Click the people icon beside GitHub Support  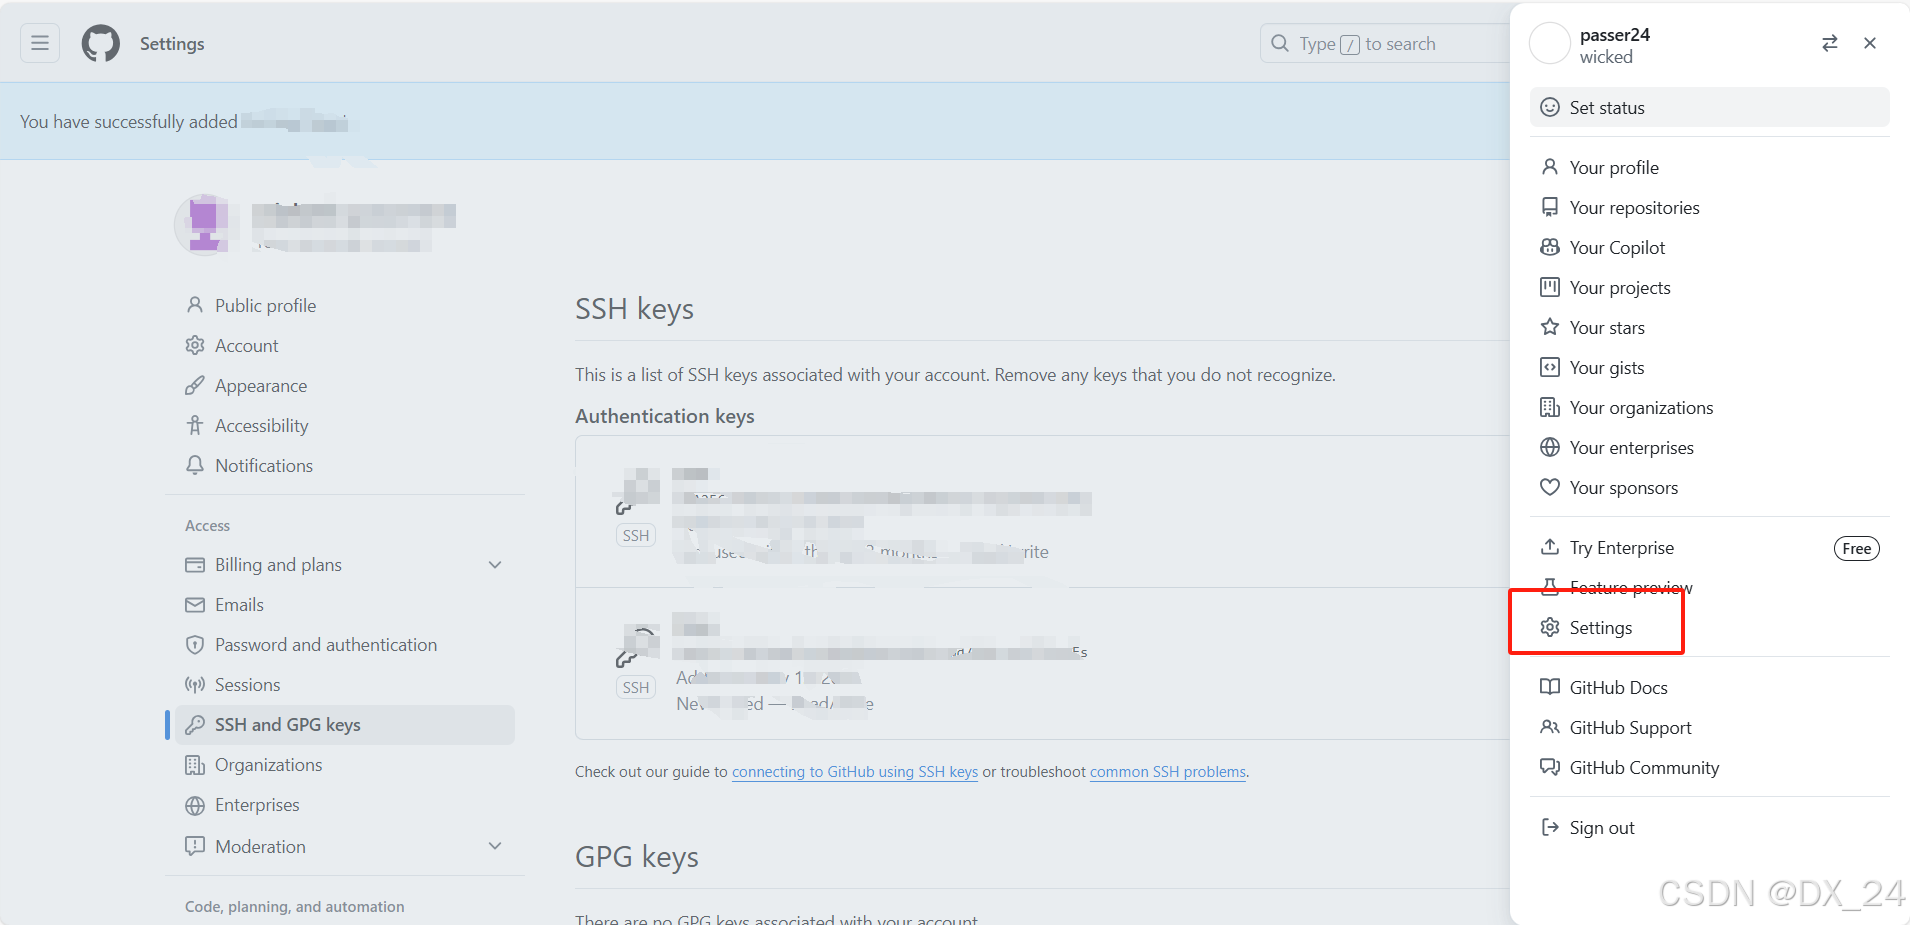pos(1550,727)
